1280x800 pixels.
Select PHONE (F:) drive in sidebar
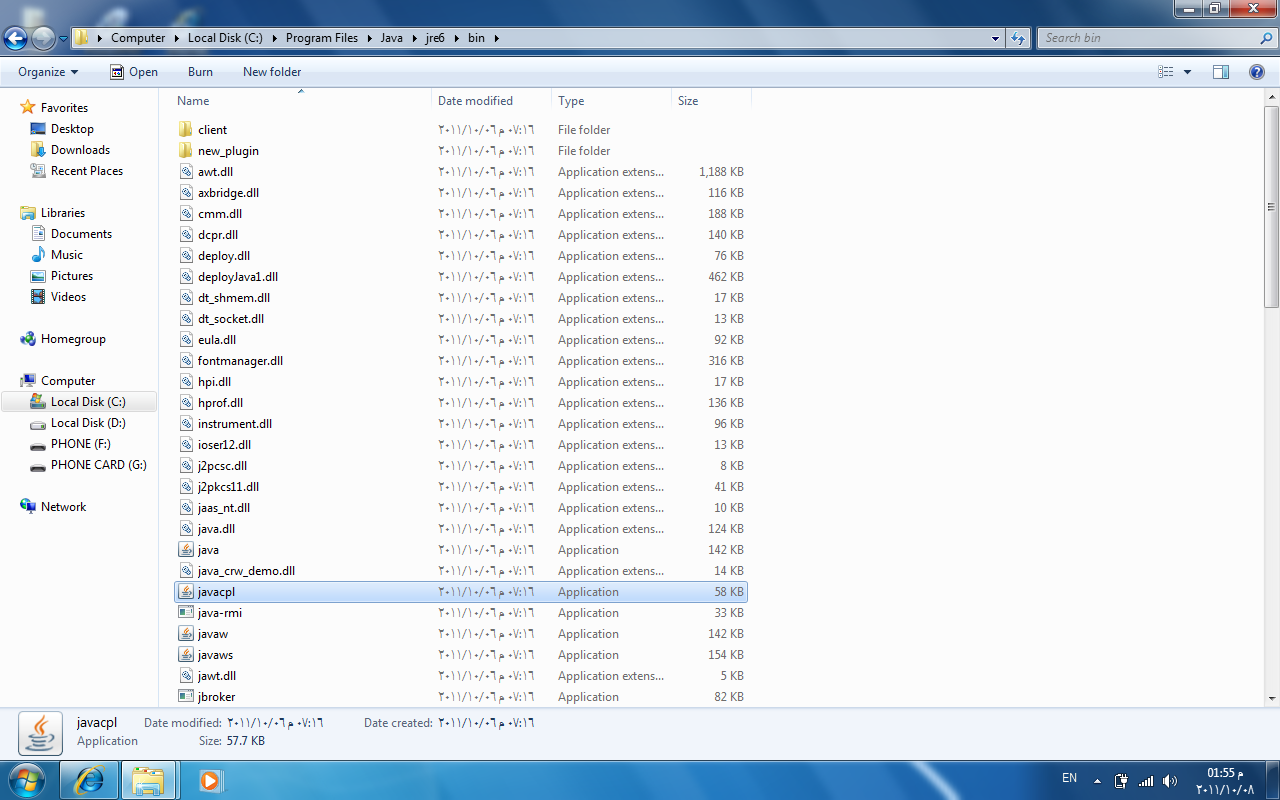pos(80,444)
